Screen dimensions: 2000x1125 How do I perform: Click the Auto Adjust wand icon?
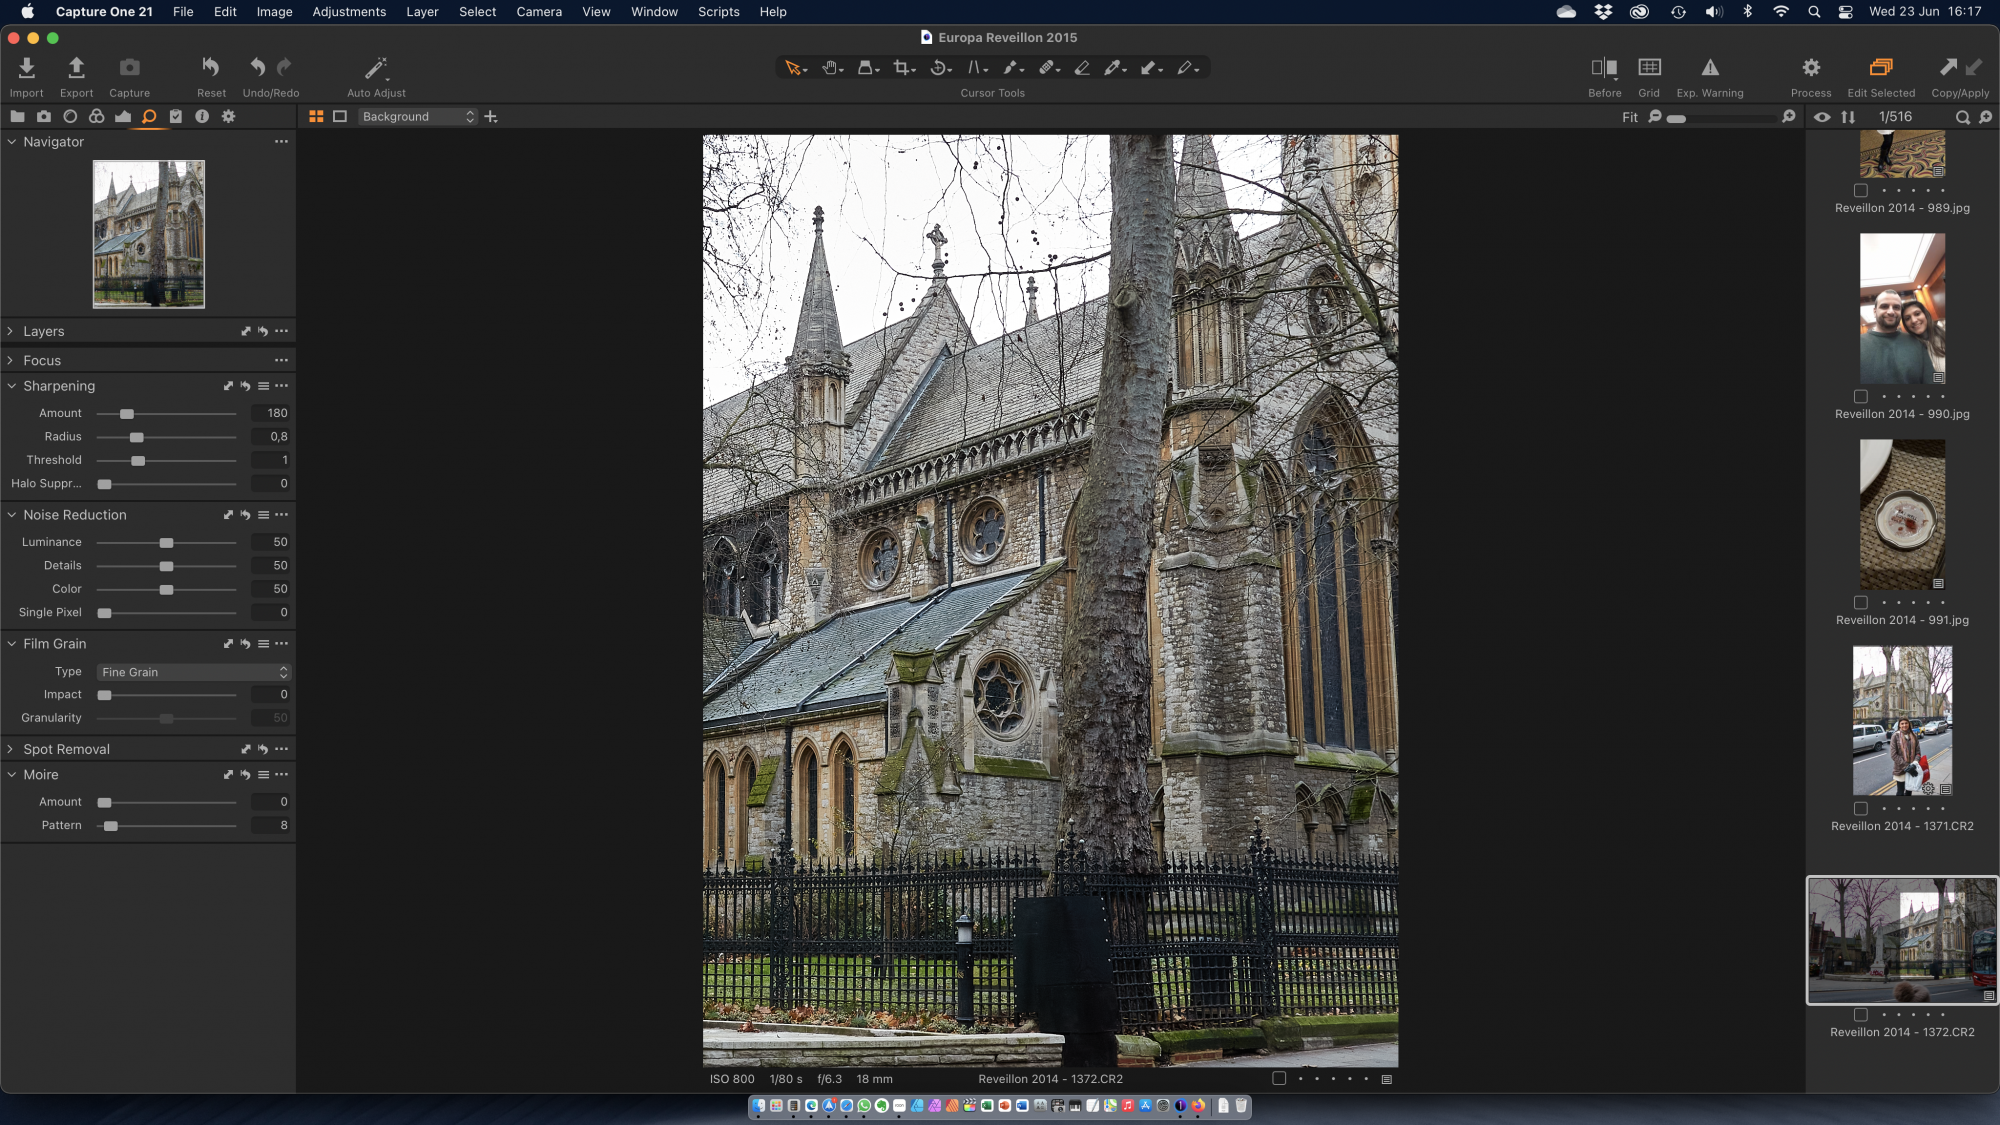(375, 68)
